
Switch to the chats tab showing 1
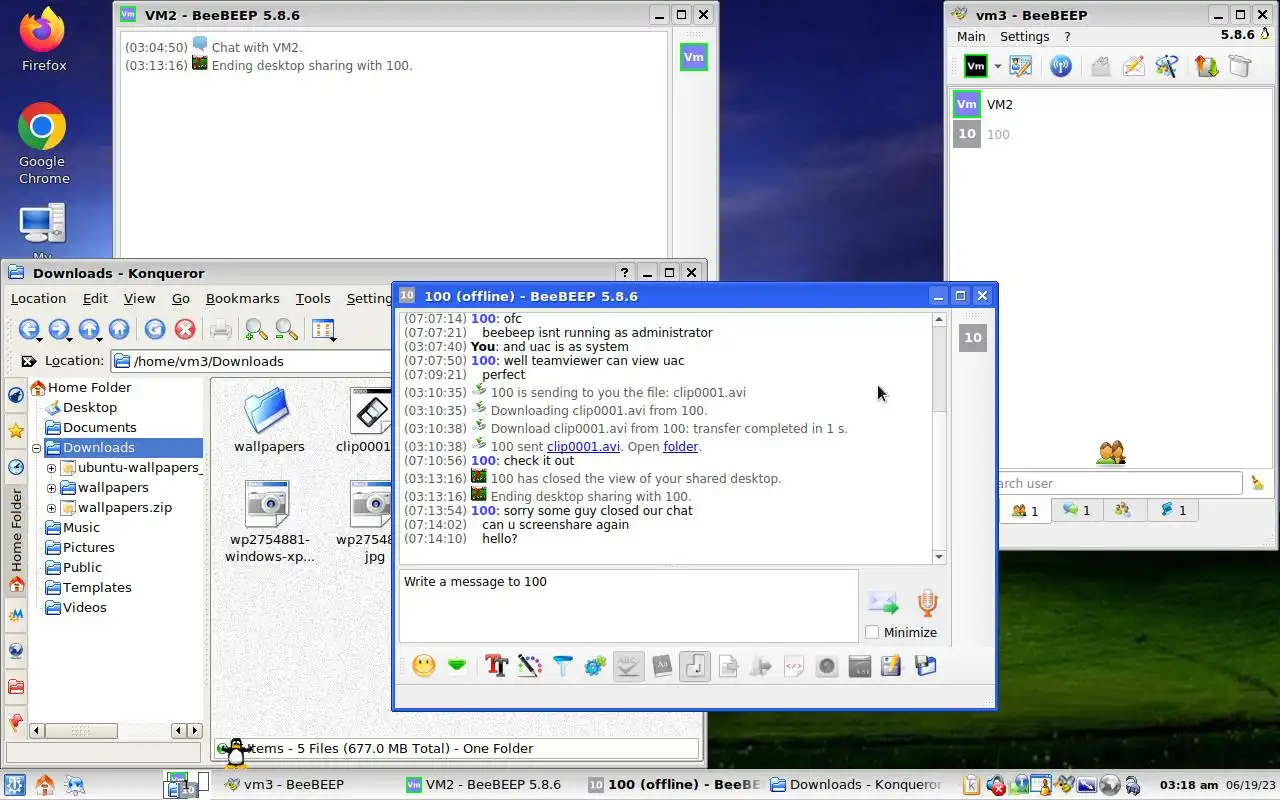(x=1077, y=510)
